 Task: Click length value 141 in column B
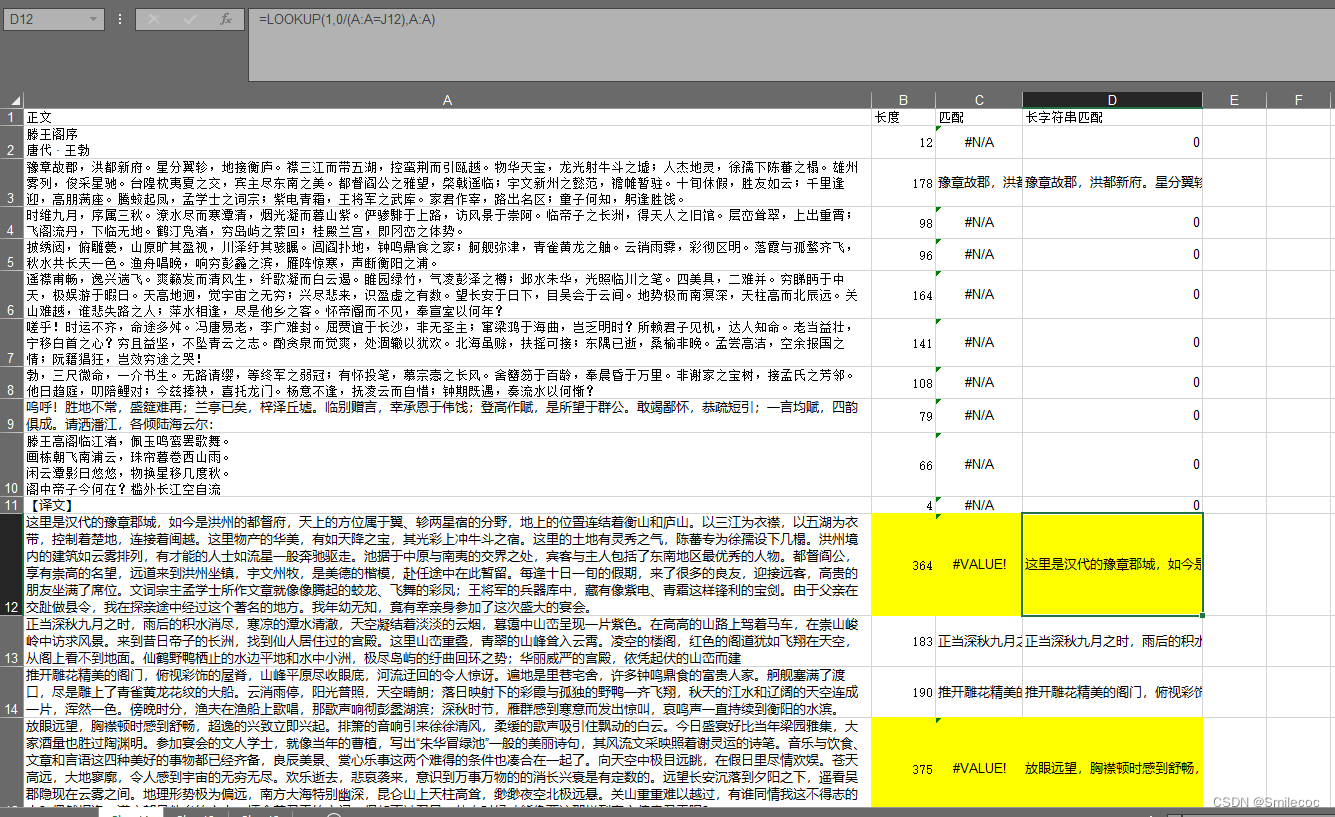click(904, 343)
